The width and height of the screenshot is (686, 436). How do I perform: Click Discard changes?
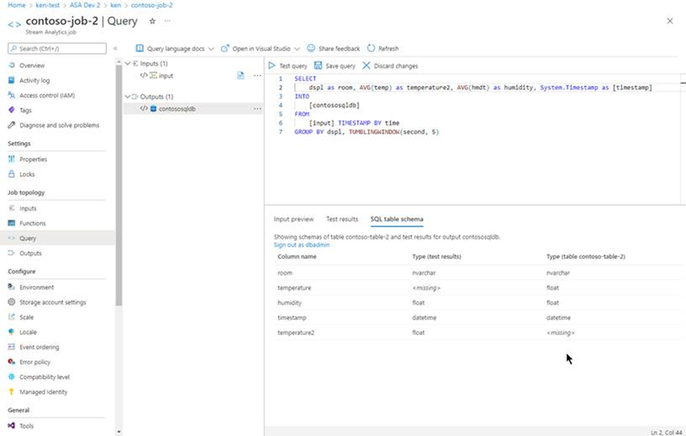[390, 66]
